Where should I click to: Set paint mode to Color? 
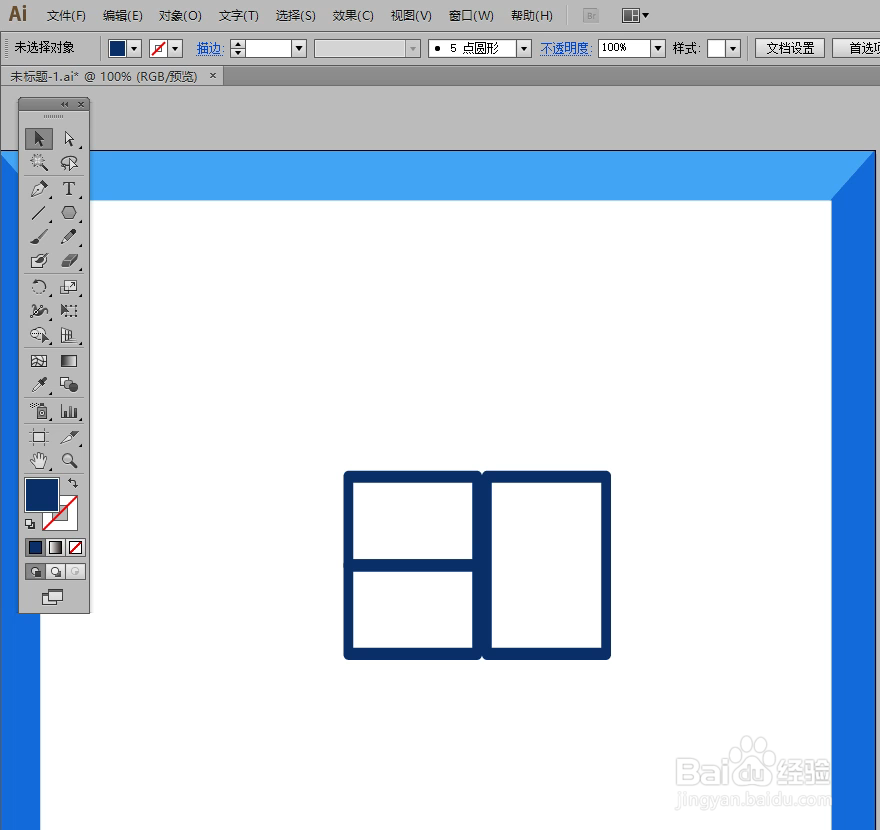(35, 547)
